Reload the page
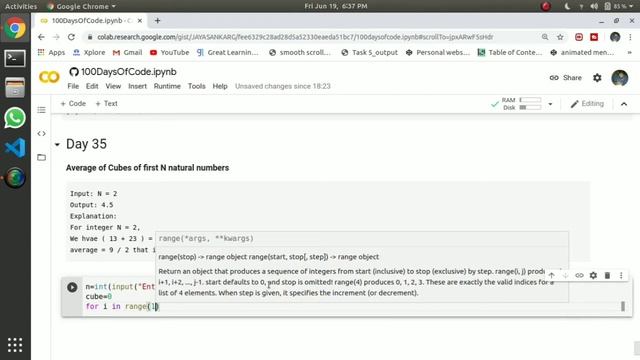 tap(71, 37)
